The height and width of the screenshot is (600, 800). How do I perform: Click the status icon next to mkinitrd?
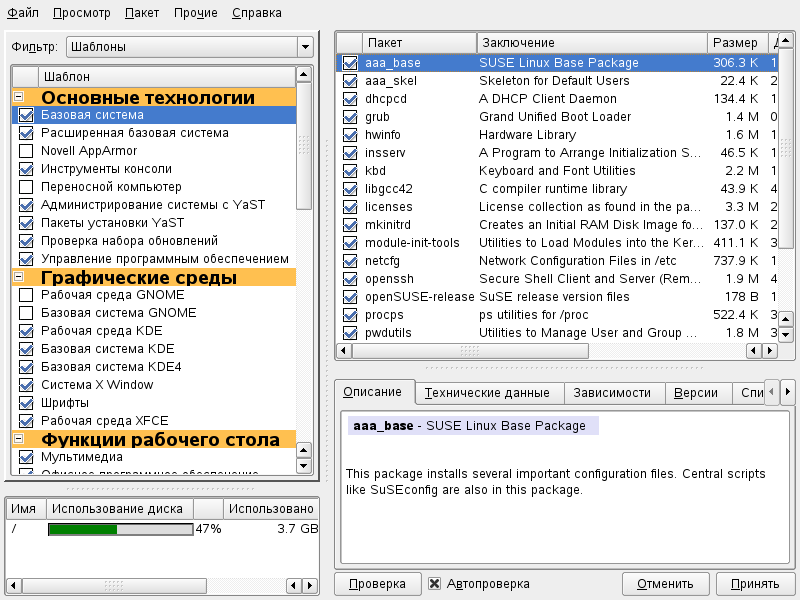(x=349, y=225)
